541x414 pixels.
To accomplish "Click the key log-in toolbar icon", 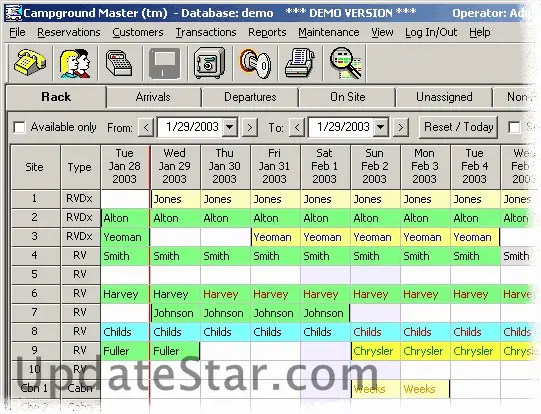I will tap(255, 63).
